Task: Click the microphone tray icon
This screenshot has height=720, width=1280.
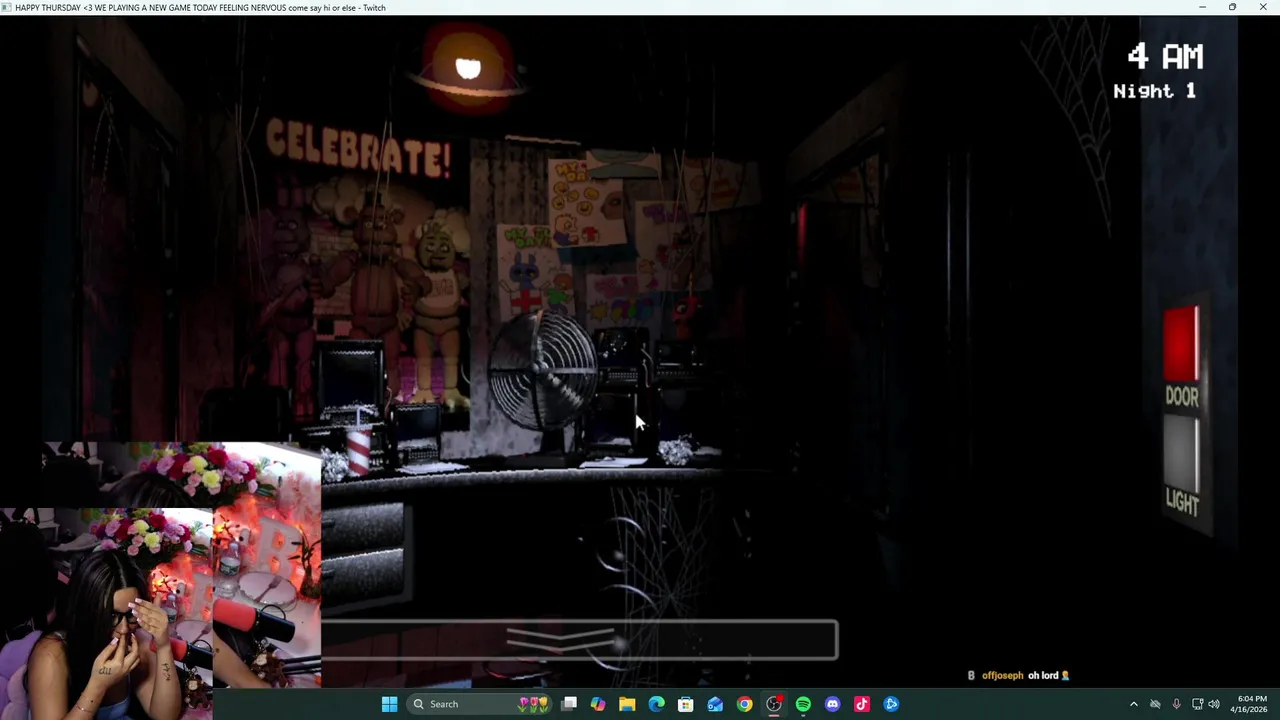Action: click(x=1176, y=704)
